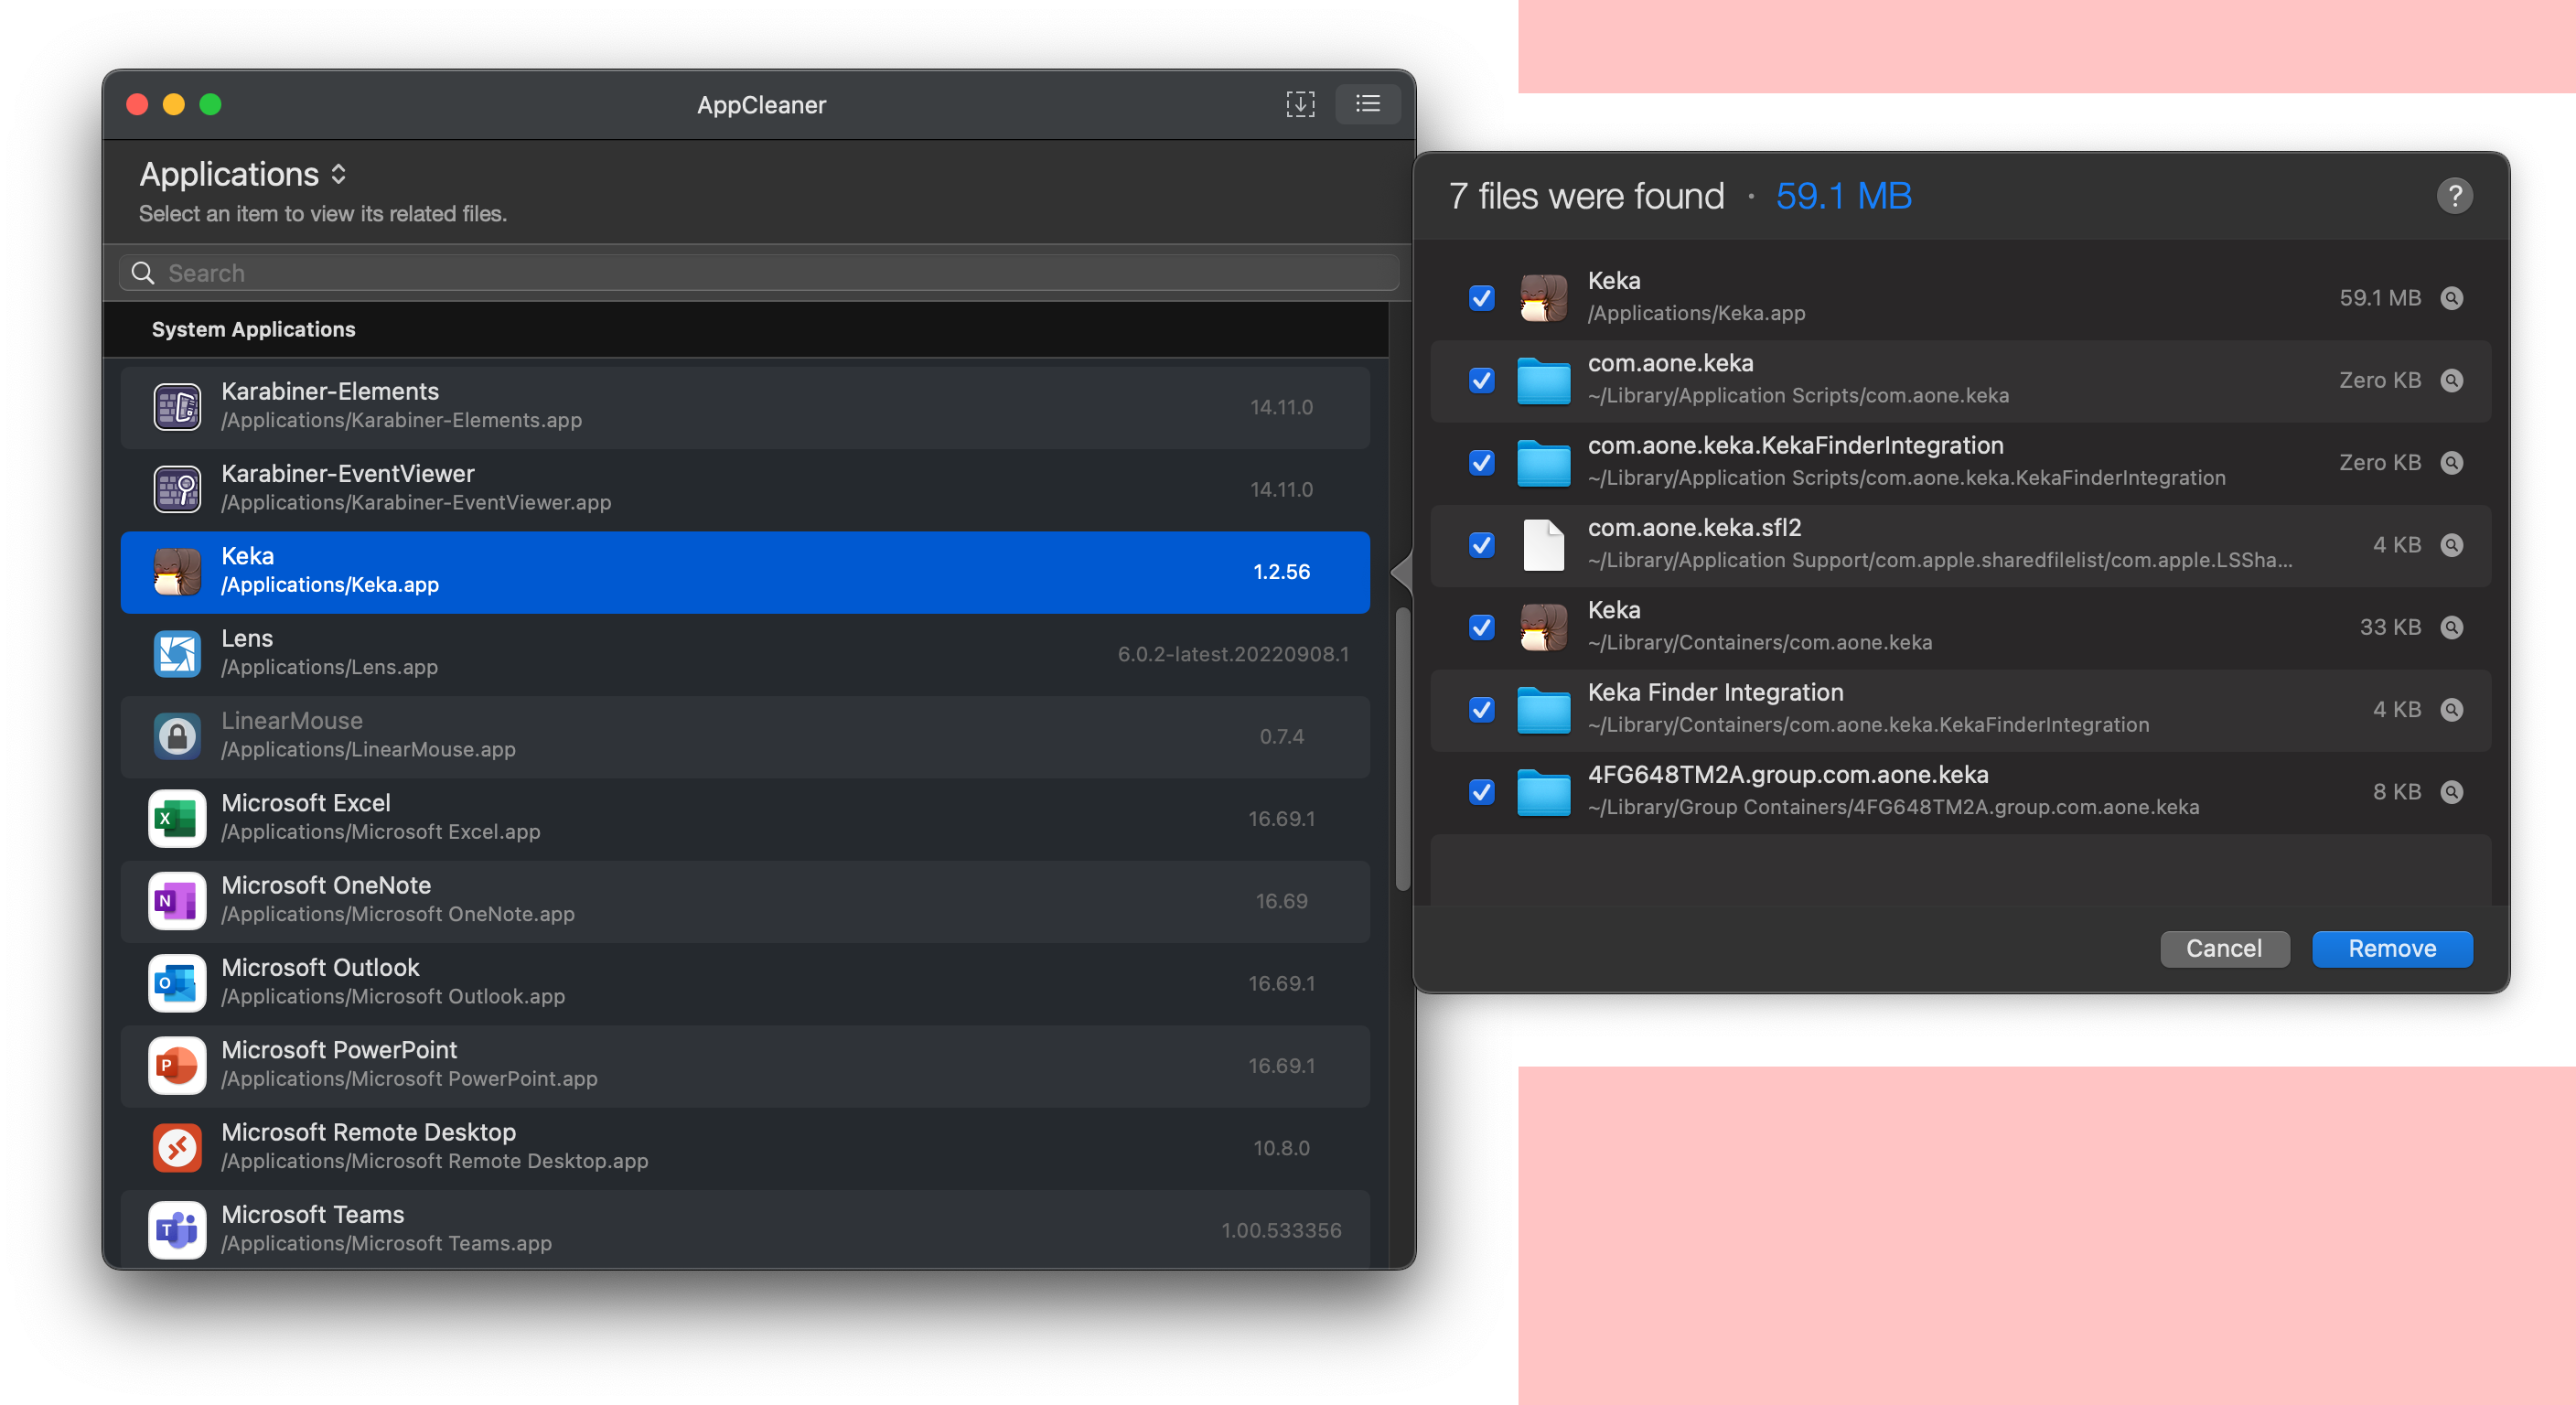Click magnifier icon for 4FG648TM2A.group.com.aone.keka folder
The image size is (2576, 1405).
click(x=2451, y=792)
